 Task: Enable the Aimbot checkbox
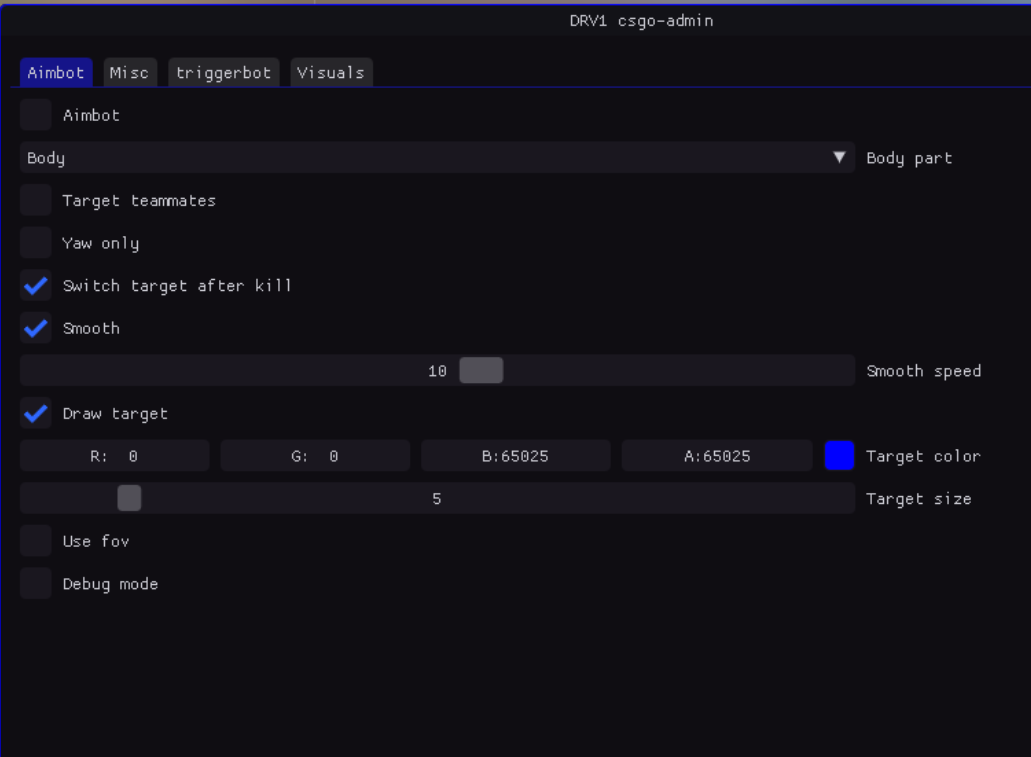pos(36,115)
